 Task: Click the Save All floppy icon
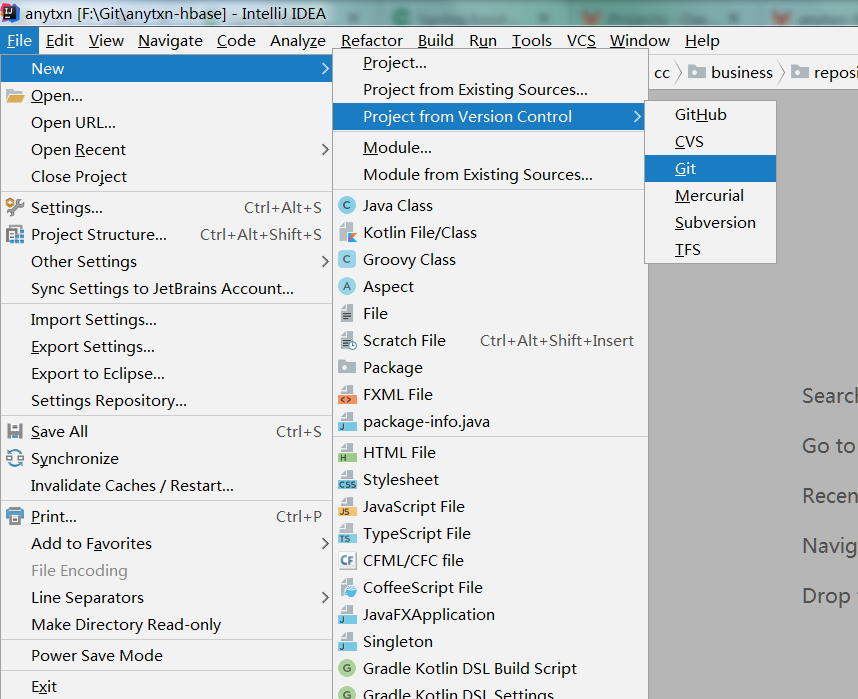tap(15, 431)
